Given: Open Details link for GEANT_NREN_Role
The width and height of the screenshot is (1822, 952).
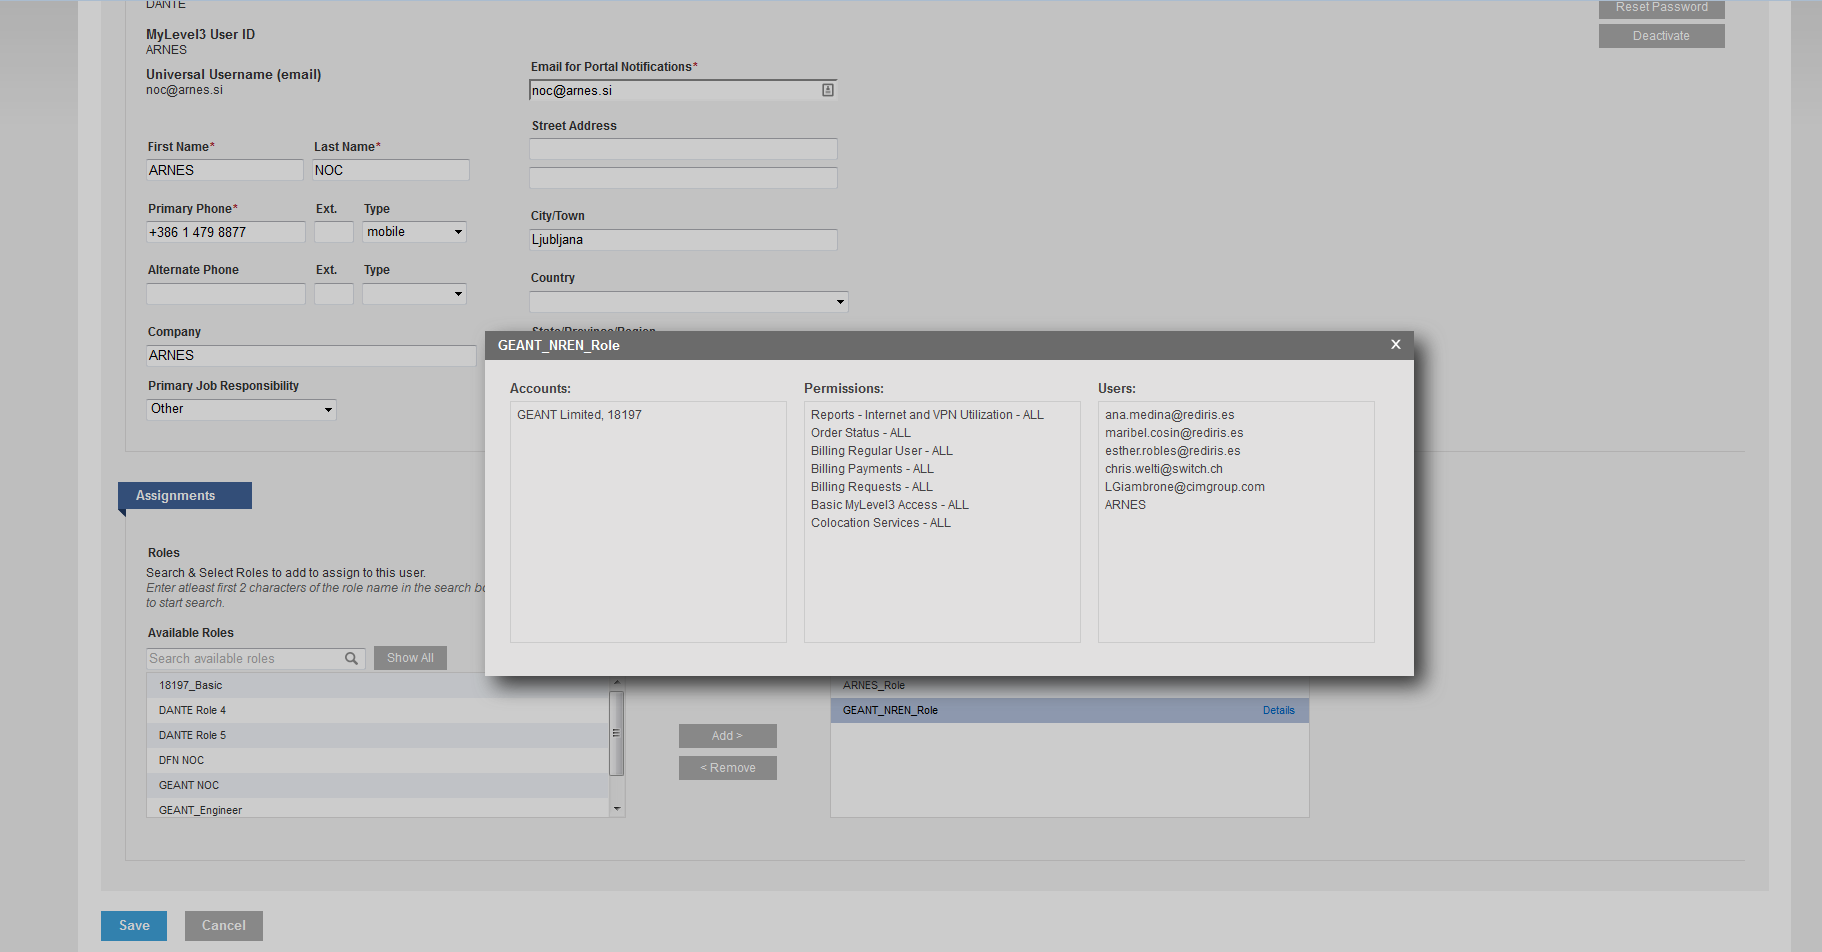Looking at the screenshot, I should 1278,710.
